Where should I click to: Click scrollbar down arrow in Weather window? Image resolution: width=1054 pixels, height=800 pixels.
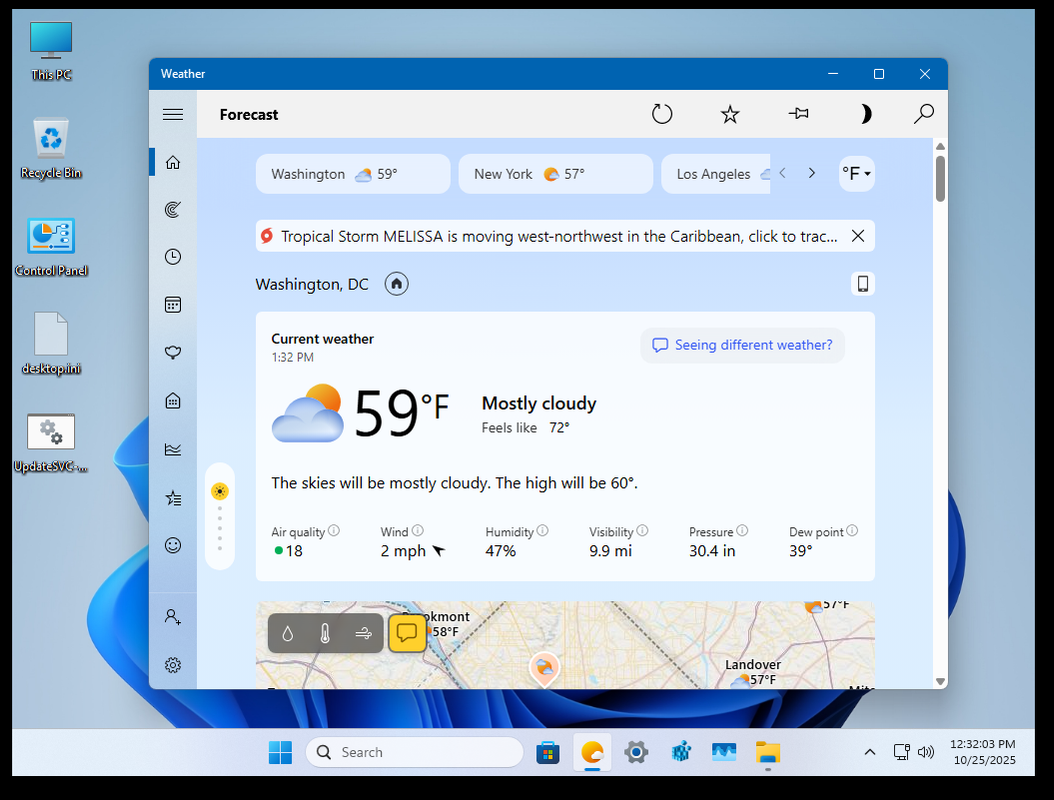point(940,681)
